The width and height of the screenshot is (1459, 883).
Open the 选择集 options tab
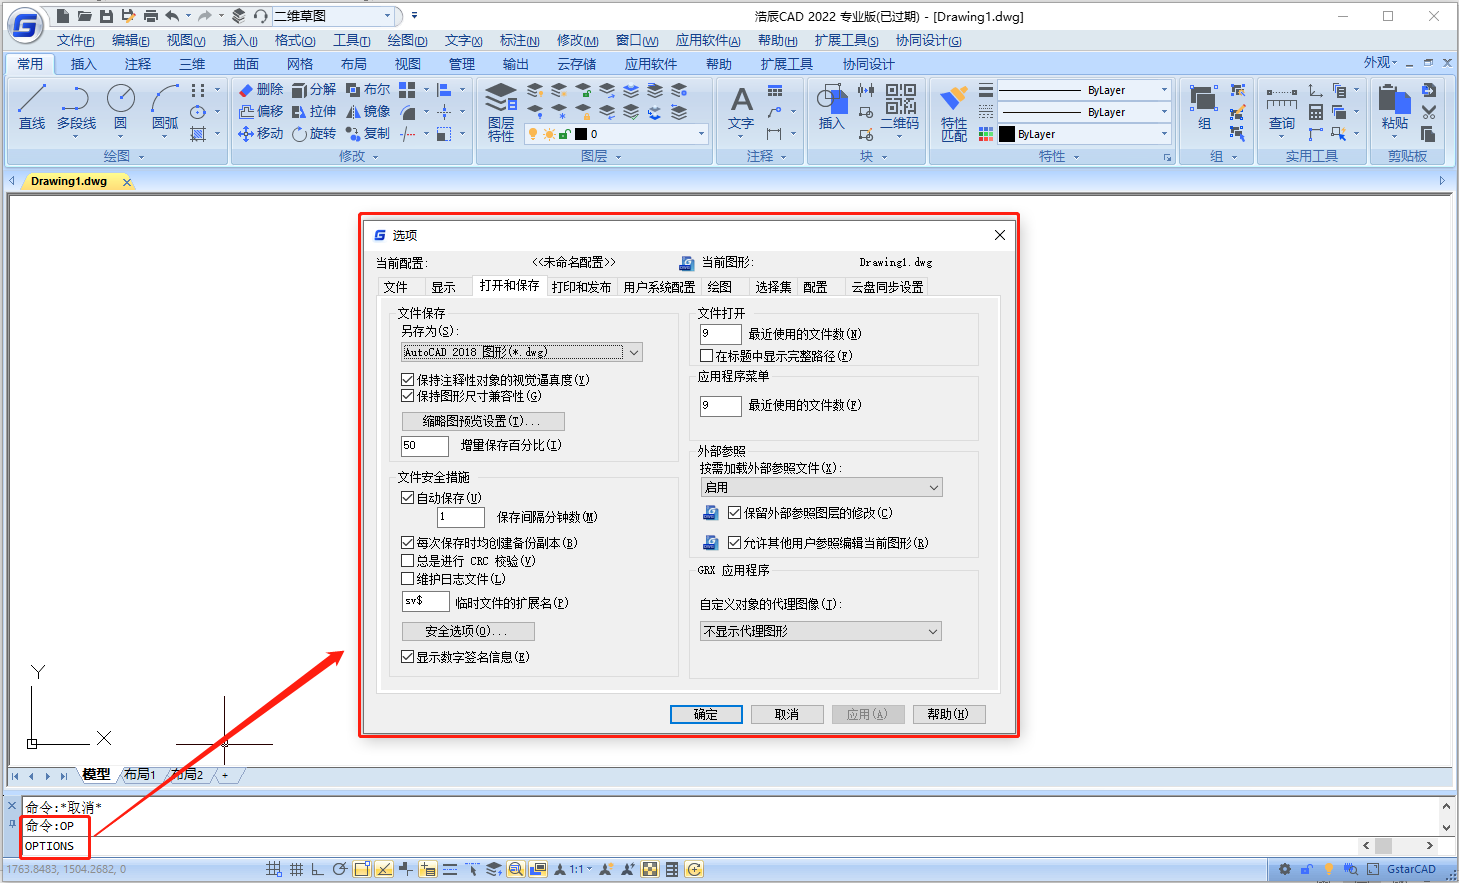tap(773, 287)
